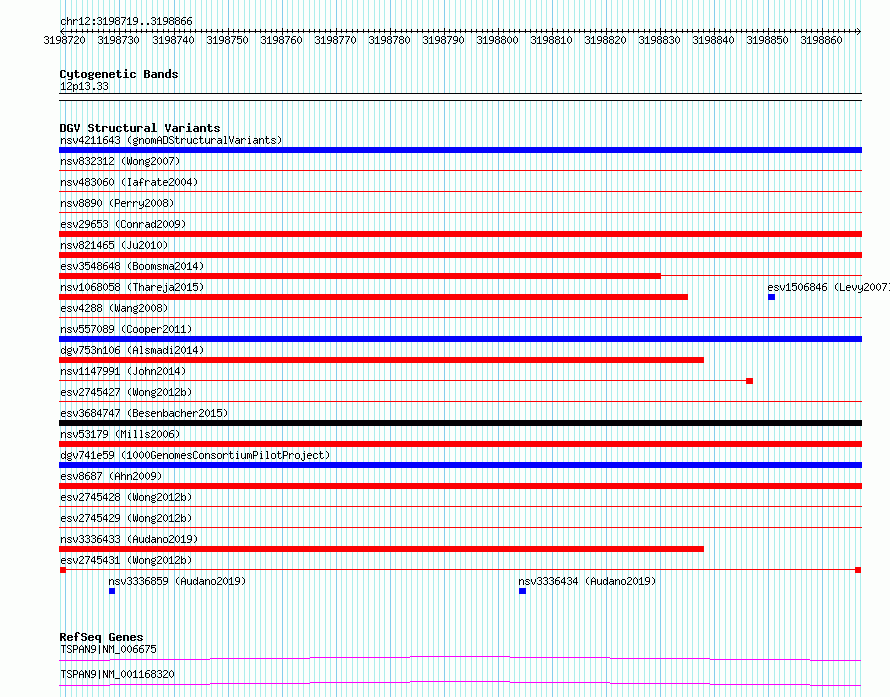890x697 pixels.
Task: Open the nsv832312 (Wong2007) variant
Action: [120, 161]
